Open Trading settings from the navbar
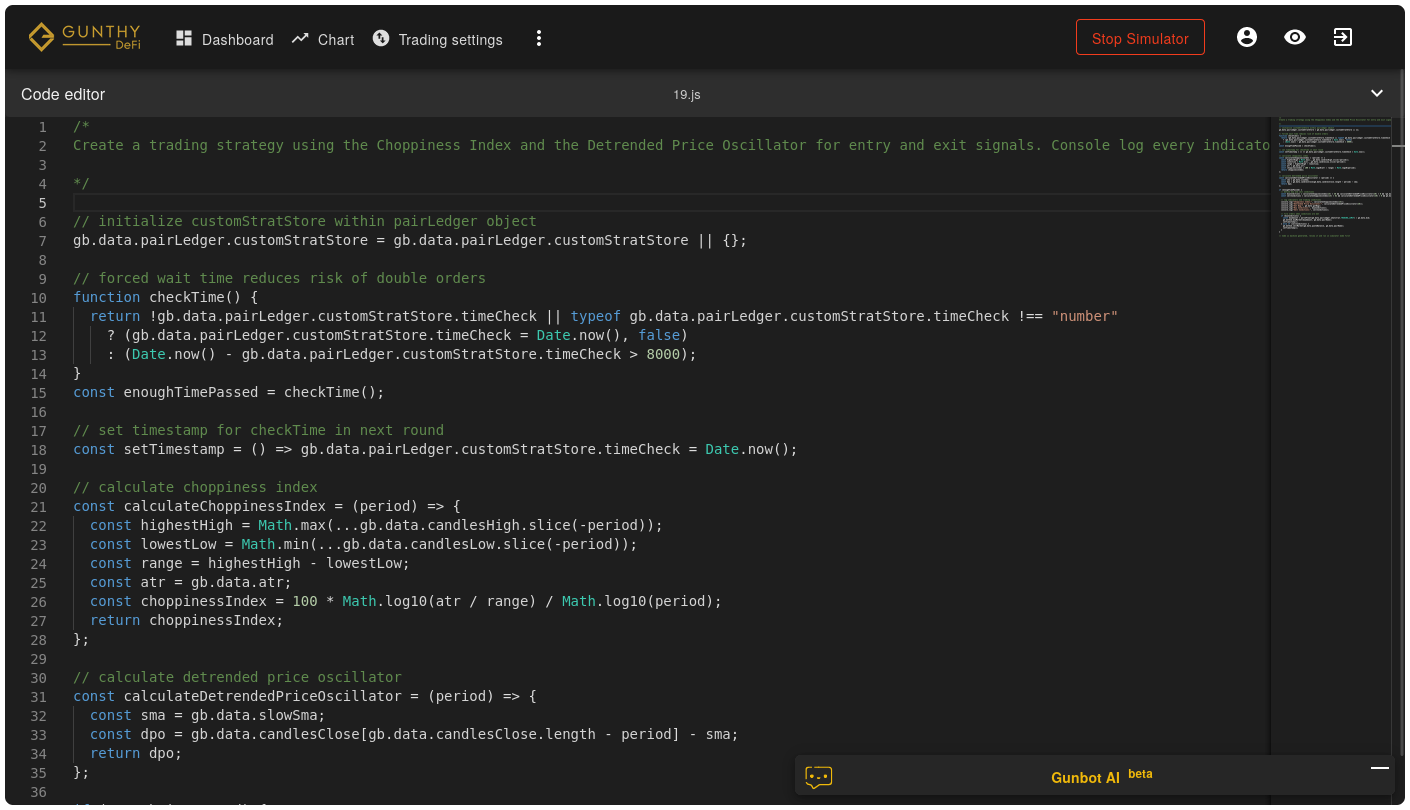Image resolution: width=1410 pixels, height=810 pixels. coord(450,40)
